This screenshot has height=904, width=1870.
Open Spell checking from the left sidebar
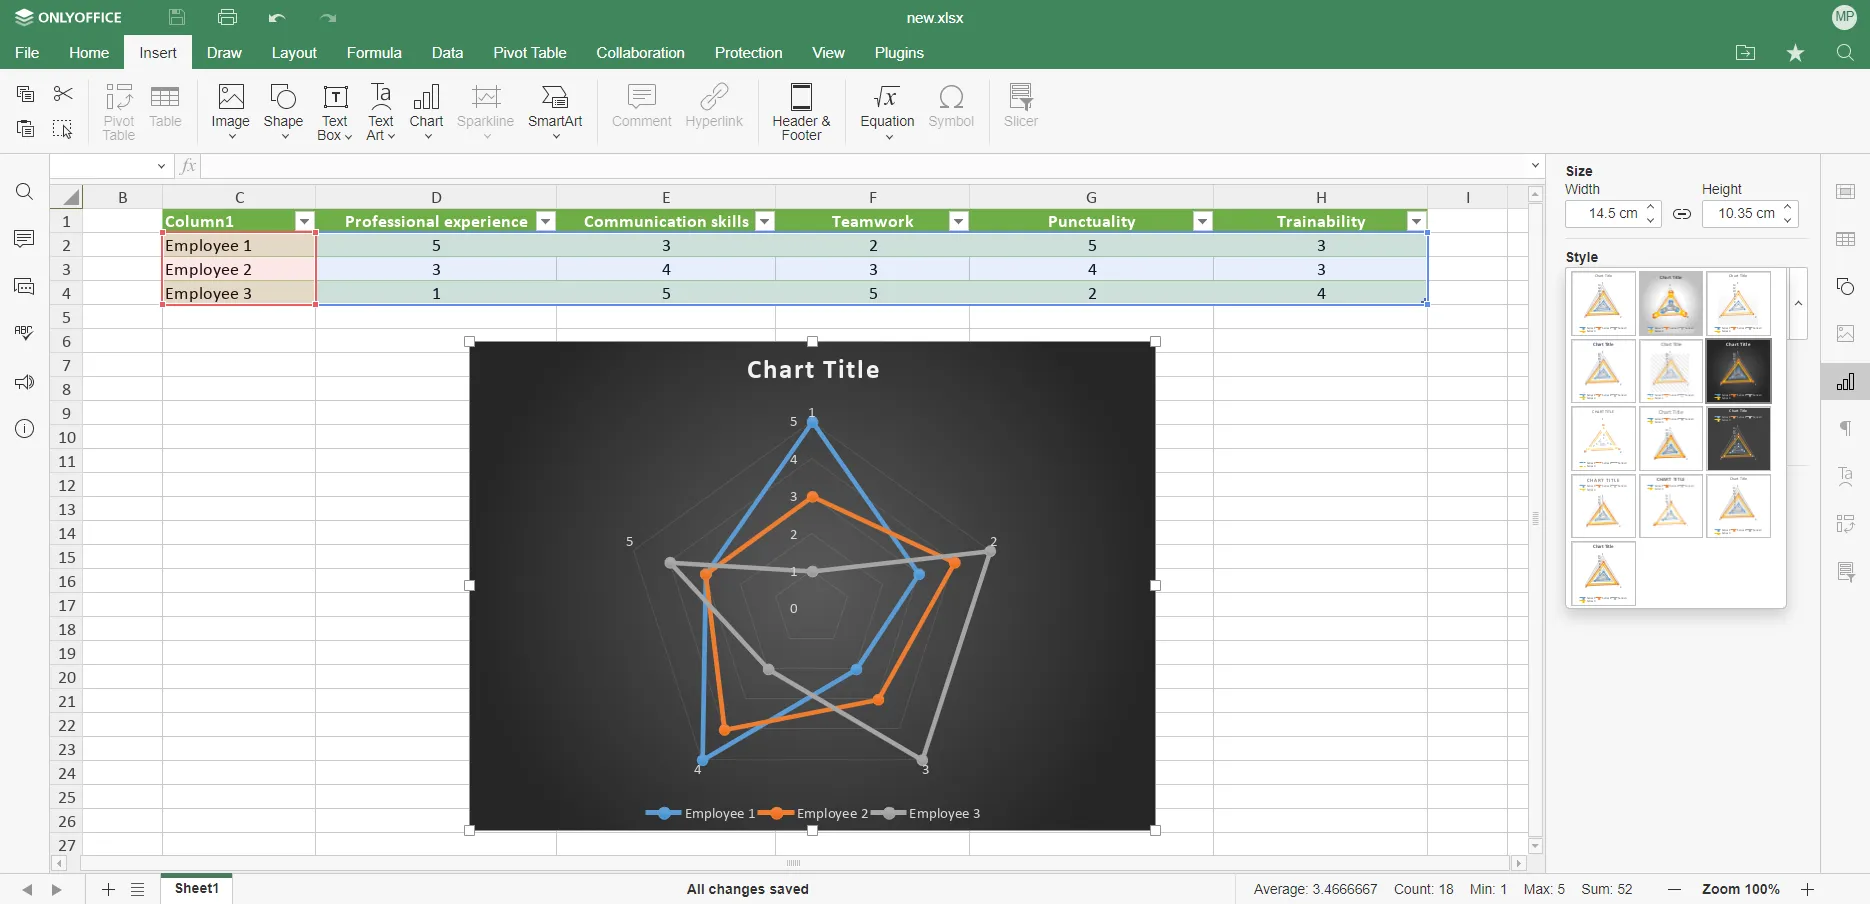[x=24, y=333]
